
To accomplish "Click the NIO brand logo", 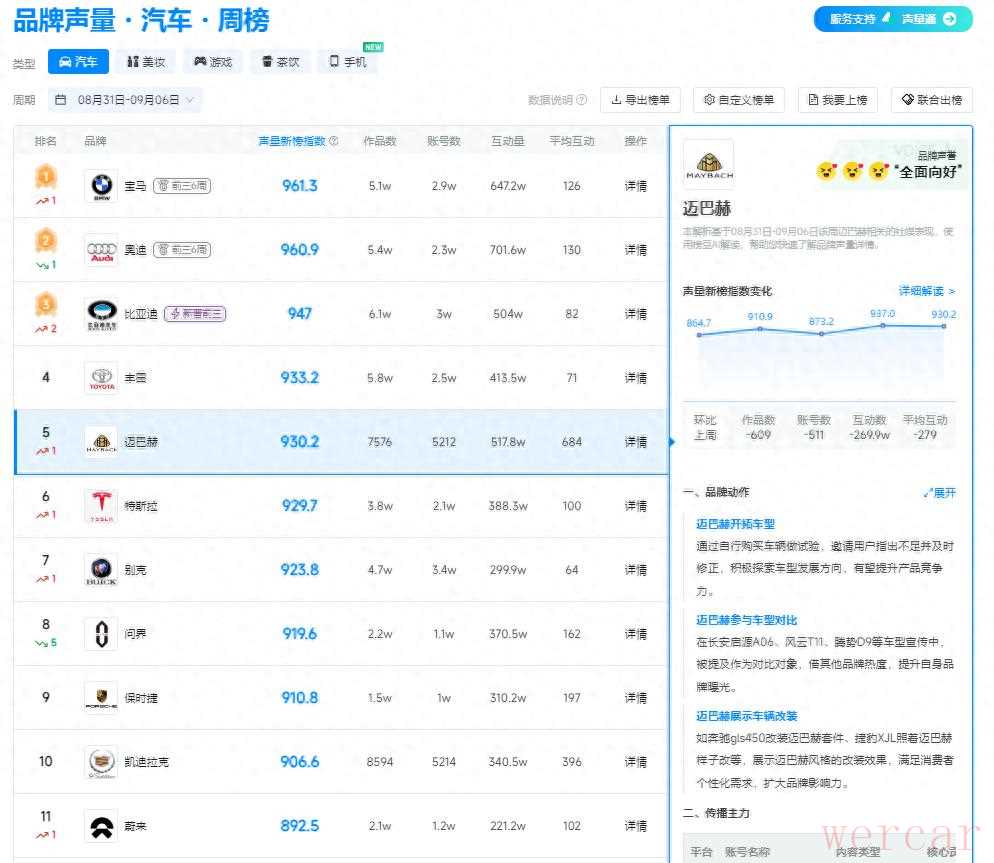I will pos(100,826).
